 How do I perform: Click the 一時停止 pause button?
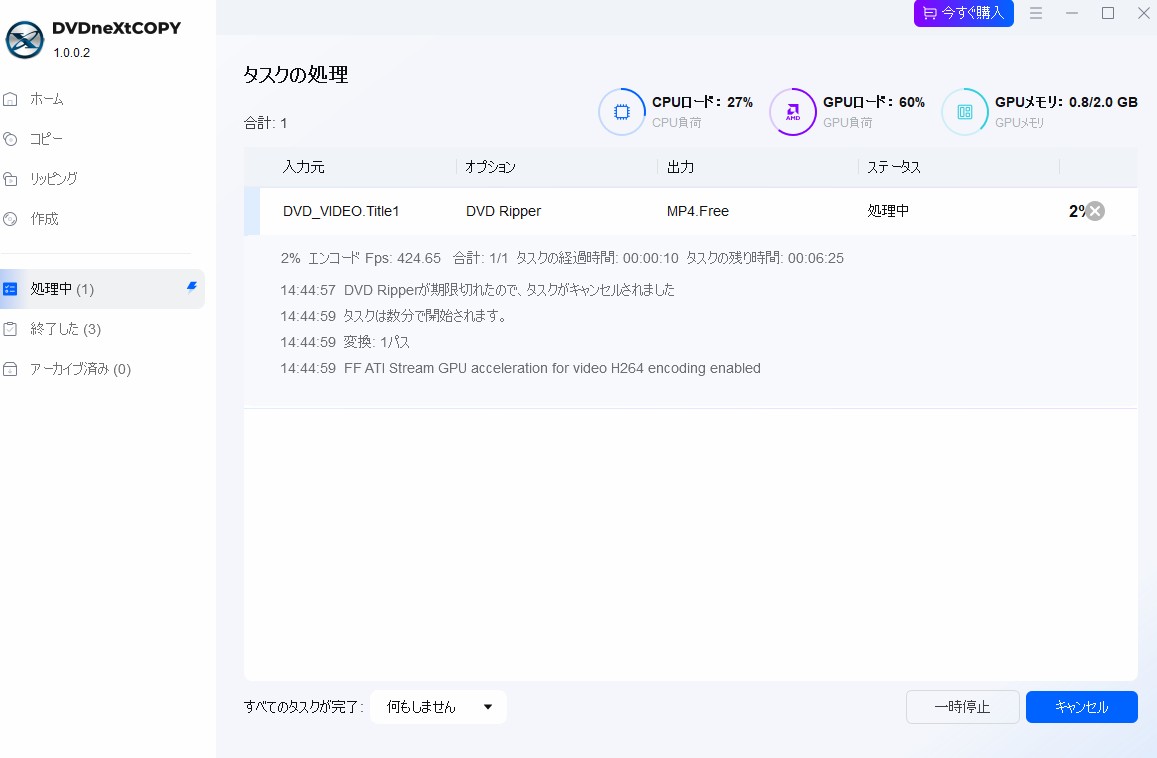962,706
